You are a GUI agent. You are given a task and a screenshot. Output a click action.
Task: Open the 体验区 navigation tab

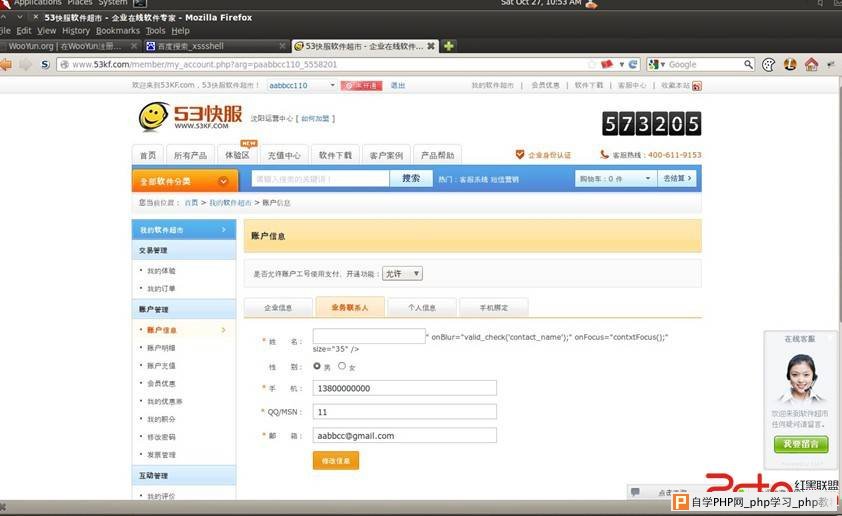237,155
